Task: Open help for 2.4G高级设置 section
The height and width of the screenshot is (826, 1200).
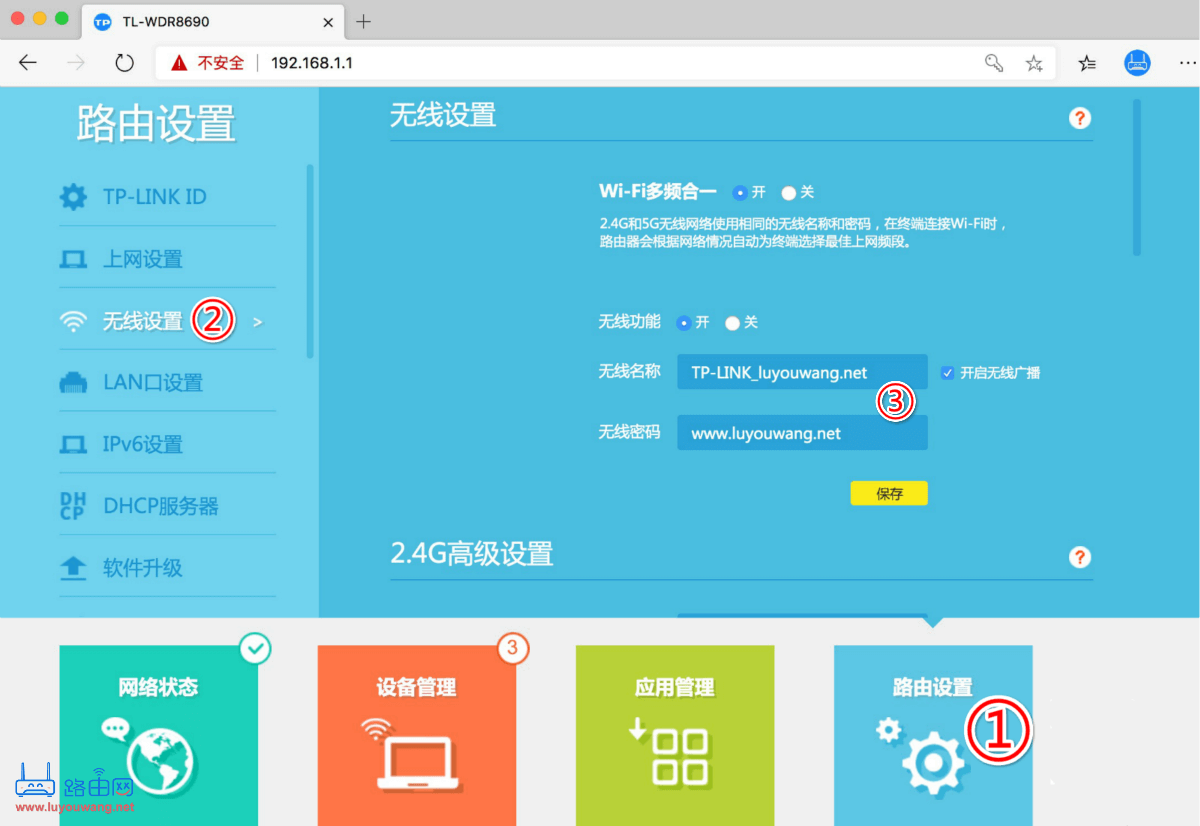Action: 1080,557
